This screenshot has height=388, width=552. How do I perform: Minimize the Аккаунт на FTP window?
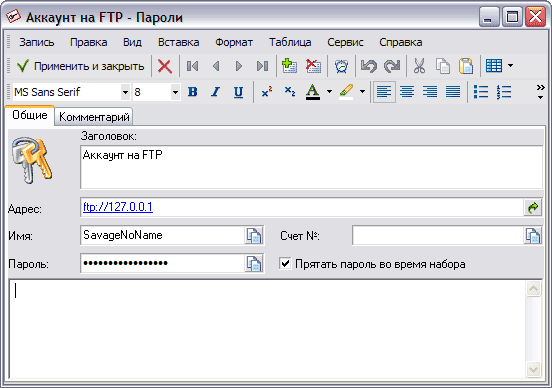pos(489,17)
